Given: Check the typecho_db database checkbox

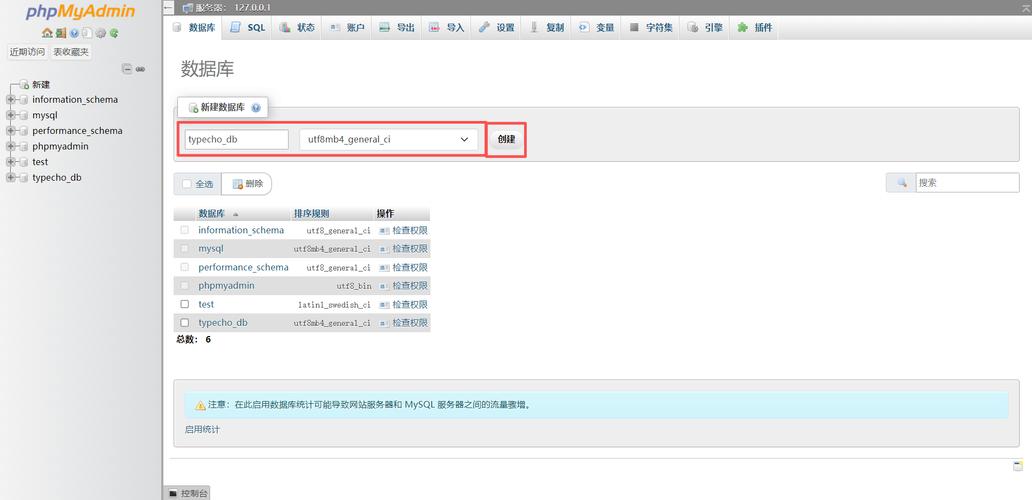Looking at the screenshot, I should pyautogui.click(x=185, y=322).
